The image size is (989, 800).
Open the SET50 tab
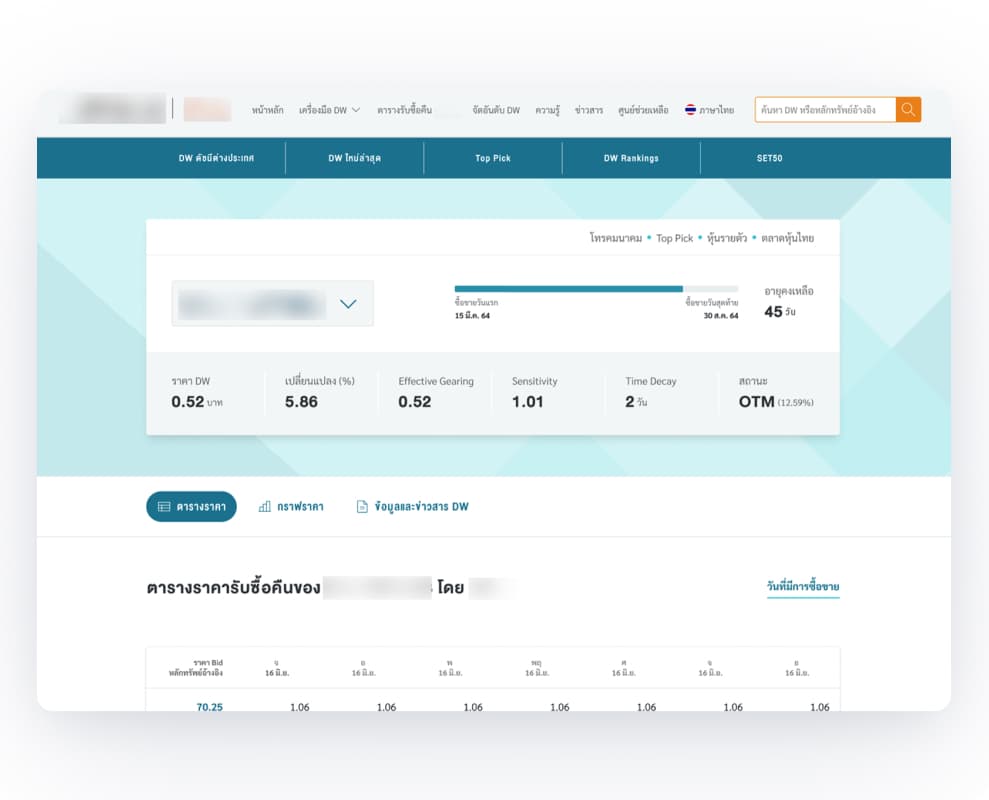[x=770, y=158]
